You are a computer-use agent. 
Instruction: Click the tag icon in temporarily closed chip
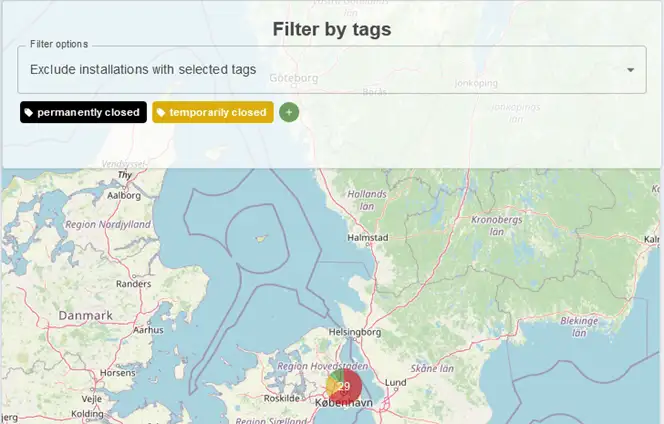[x=161, y=112]
